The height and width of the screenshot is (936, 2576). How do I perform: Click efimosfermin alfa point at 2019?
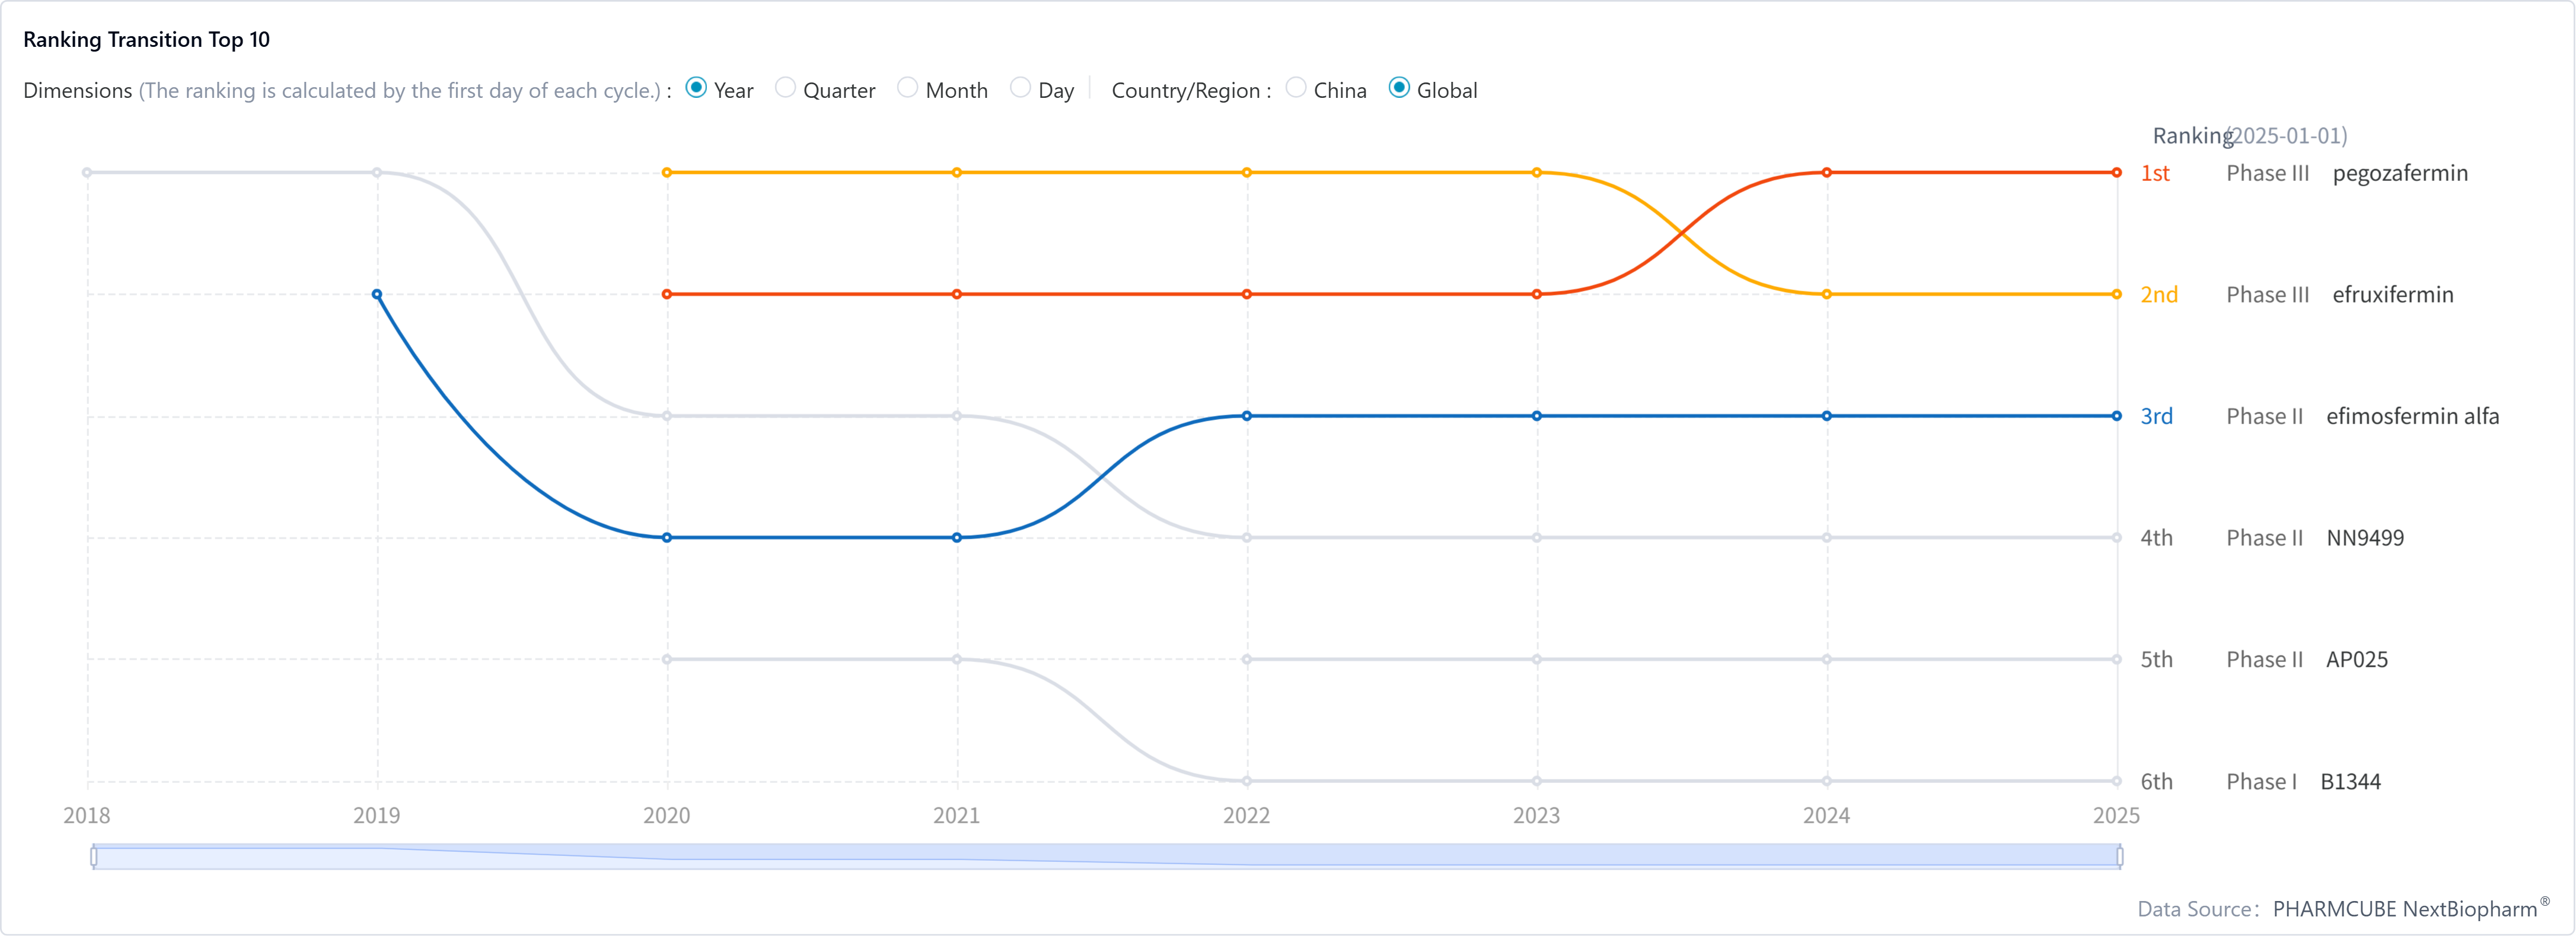377,294
